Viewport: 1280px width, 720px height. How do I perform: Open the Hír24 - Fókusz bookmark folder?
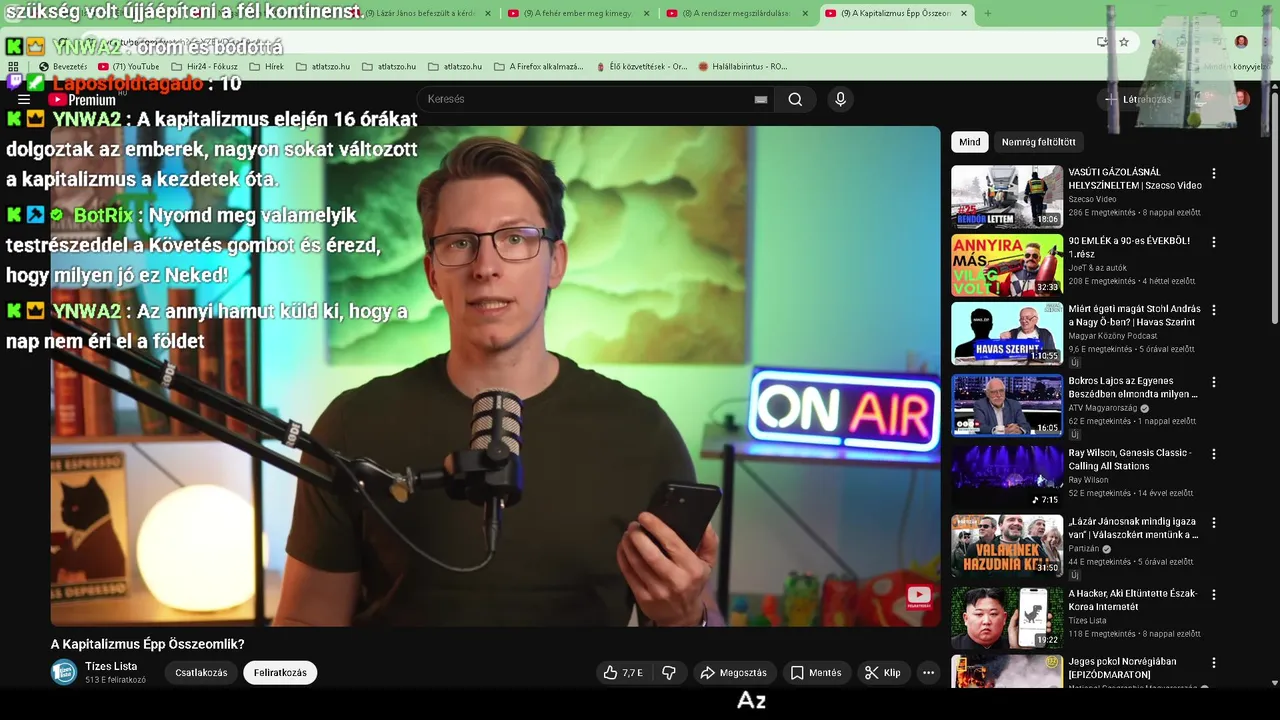click(x=204, y=67)
